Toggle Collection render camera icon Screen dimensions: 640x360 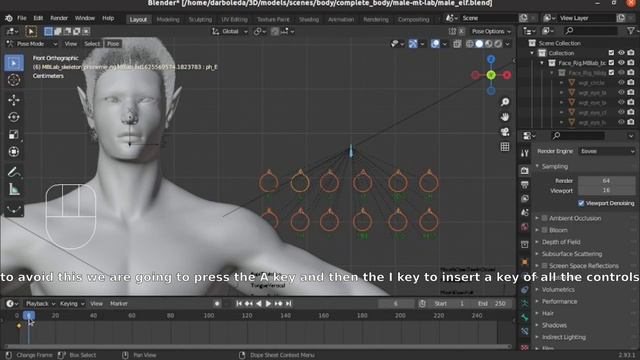pos(631,53)
